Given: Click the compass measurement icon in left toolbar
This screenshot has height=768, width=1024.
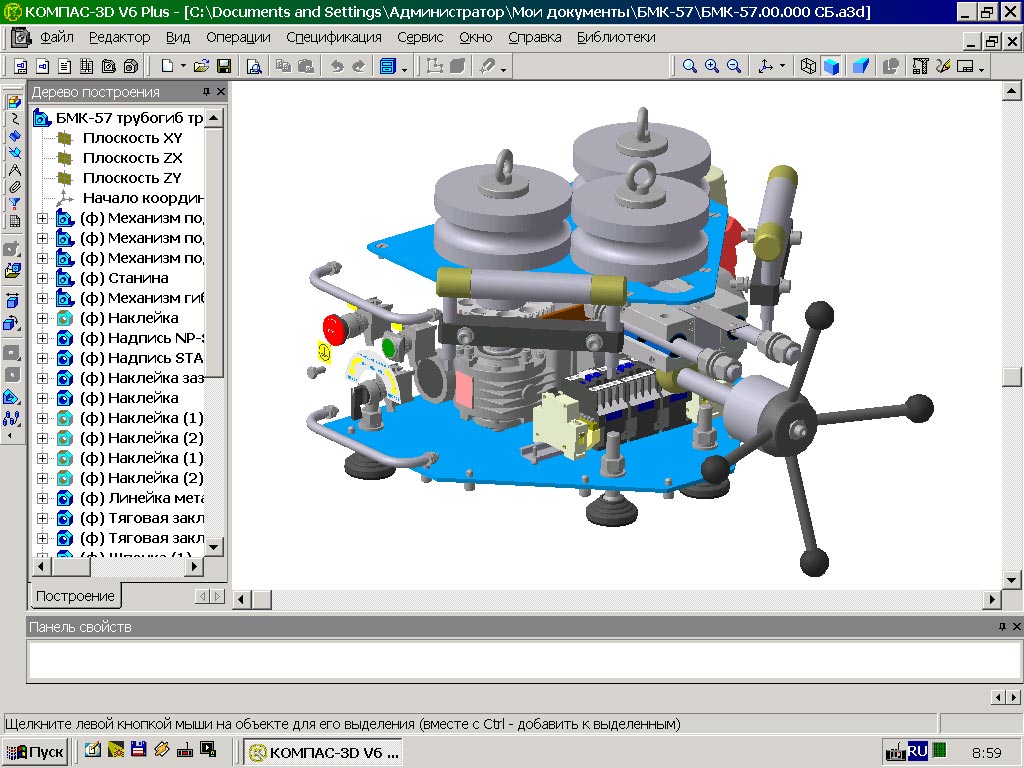Looking at the screenshot, I should pos(14,170).
